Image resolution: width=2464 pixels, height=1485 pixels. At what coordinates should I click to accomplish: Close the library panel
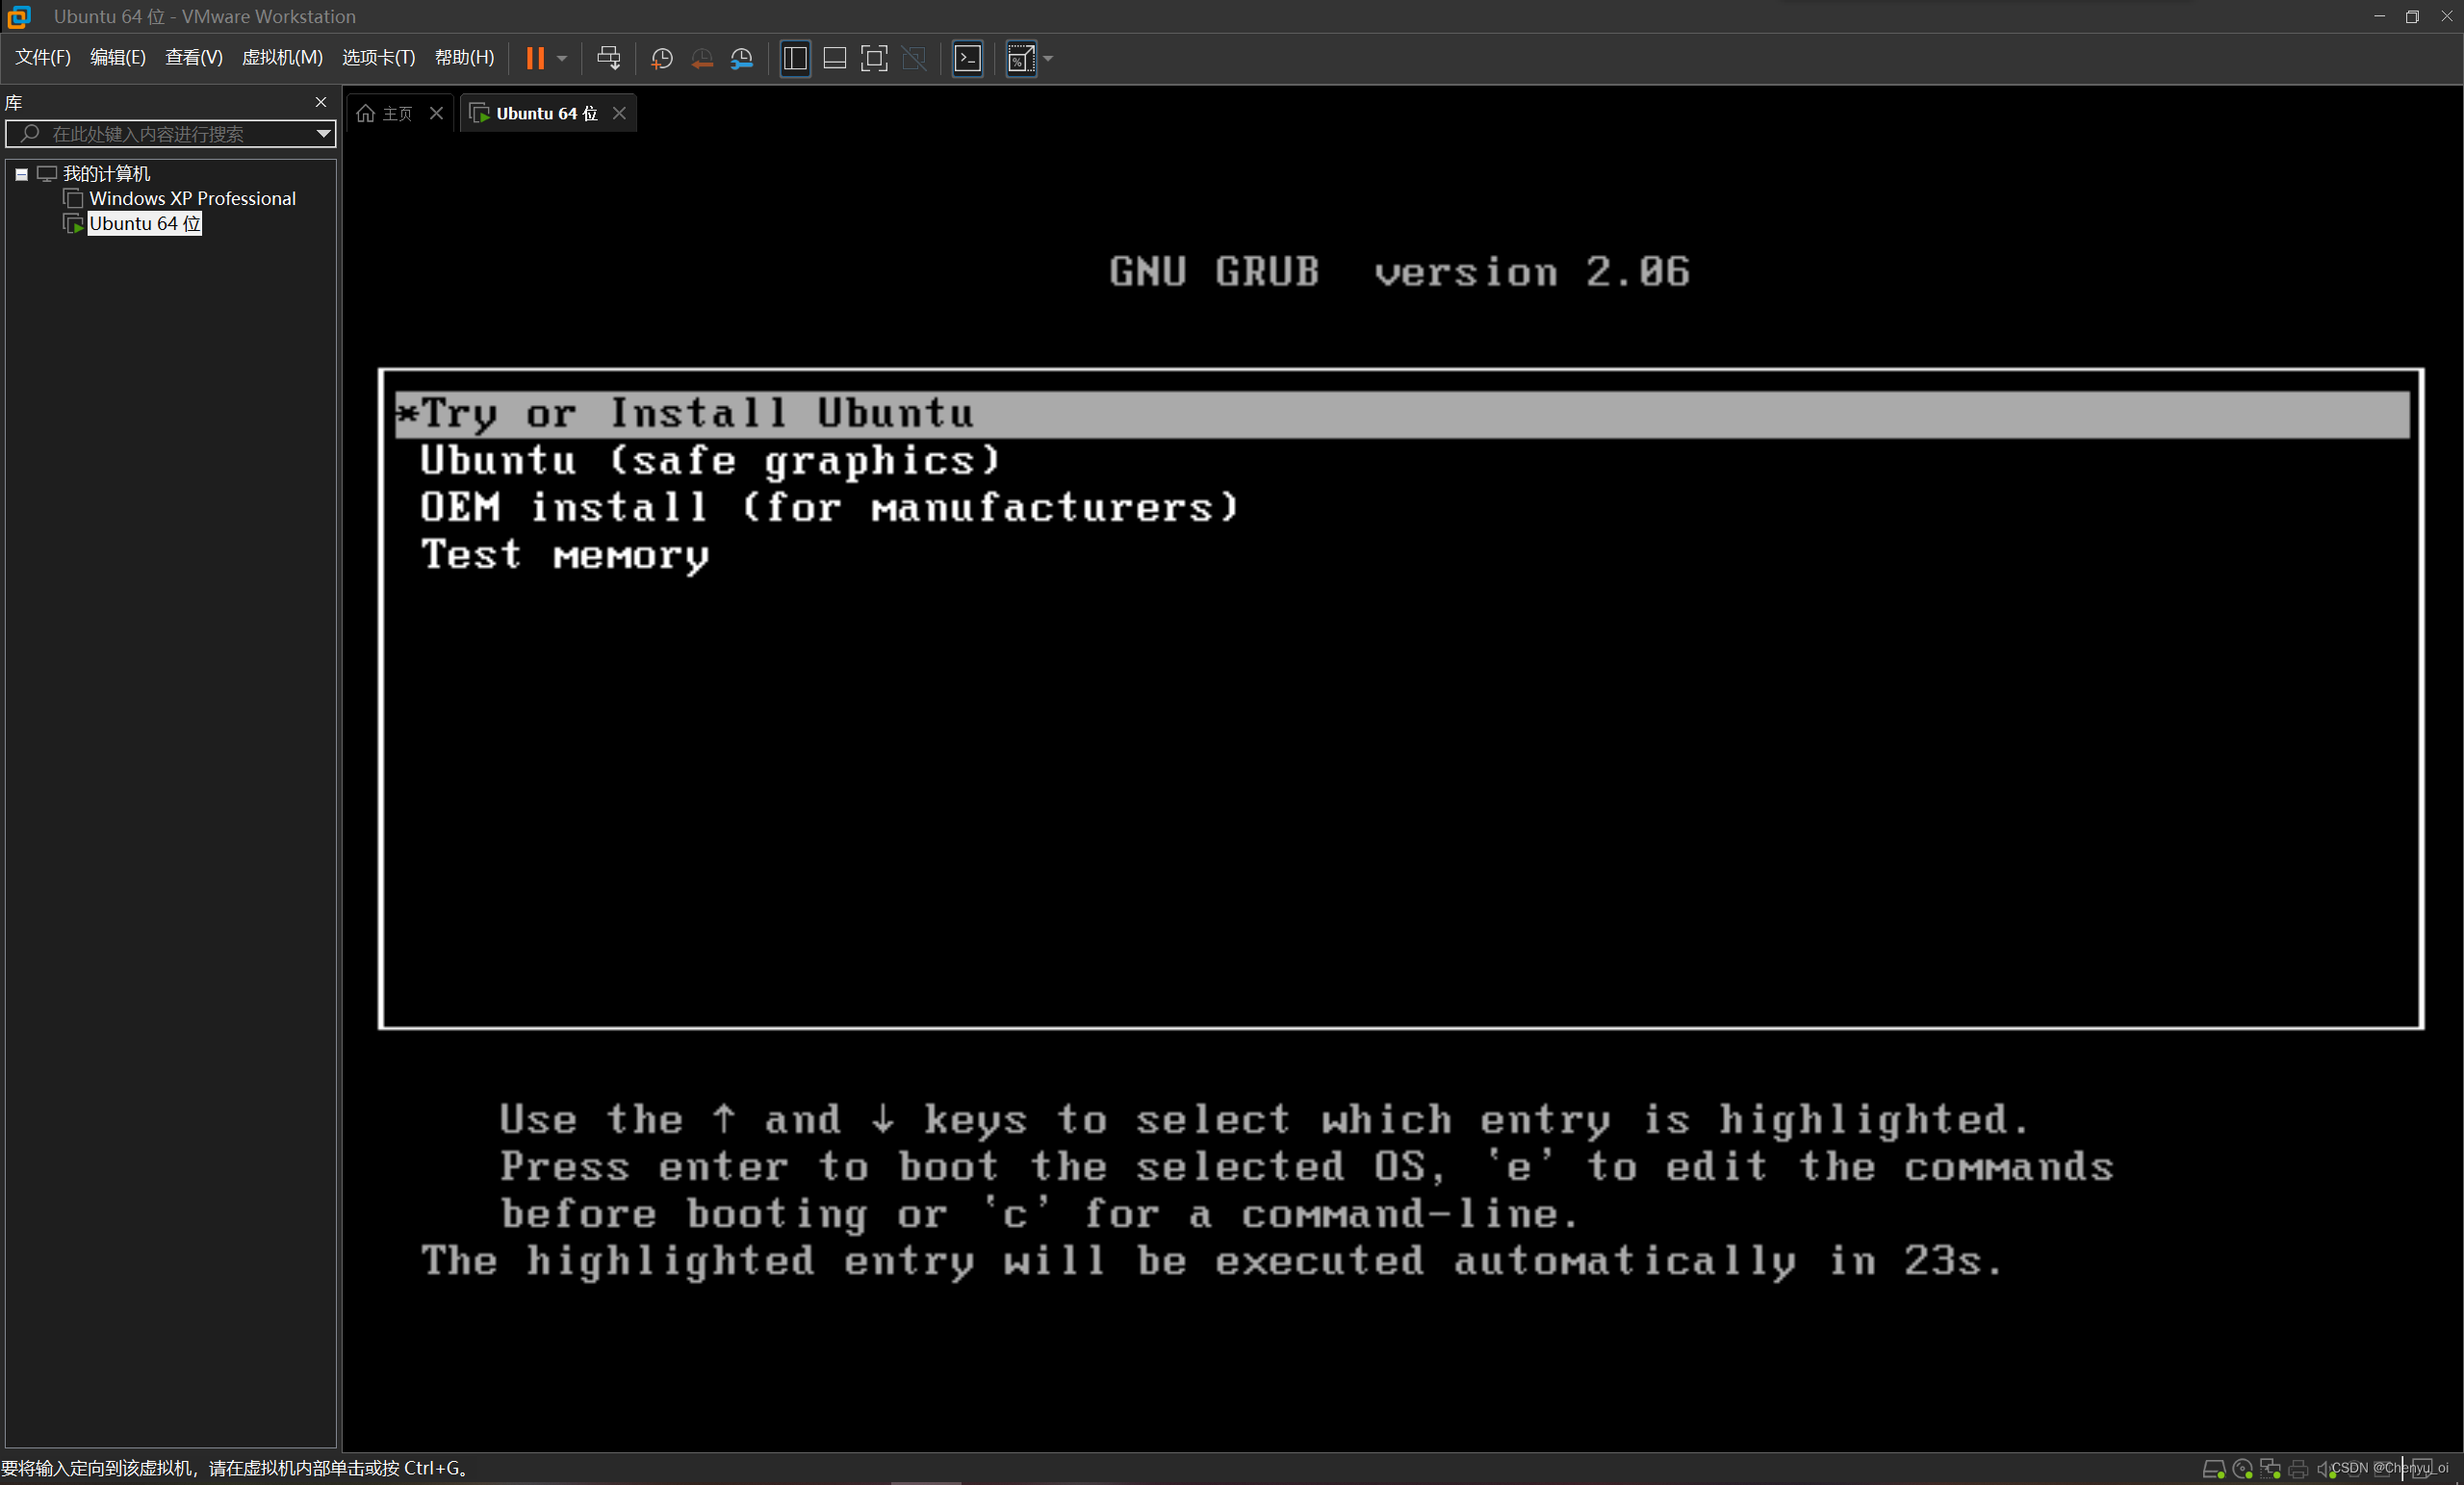[x=321, y=102]
